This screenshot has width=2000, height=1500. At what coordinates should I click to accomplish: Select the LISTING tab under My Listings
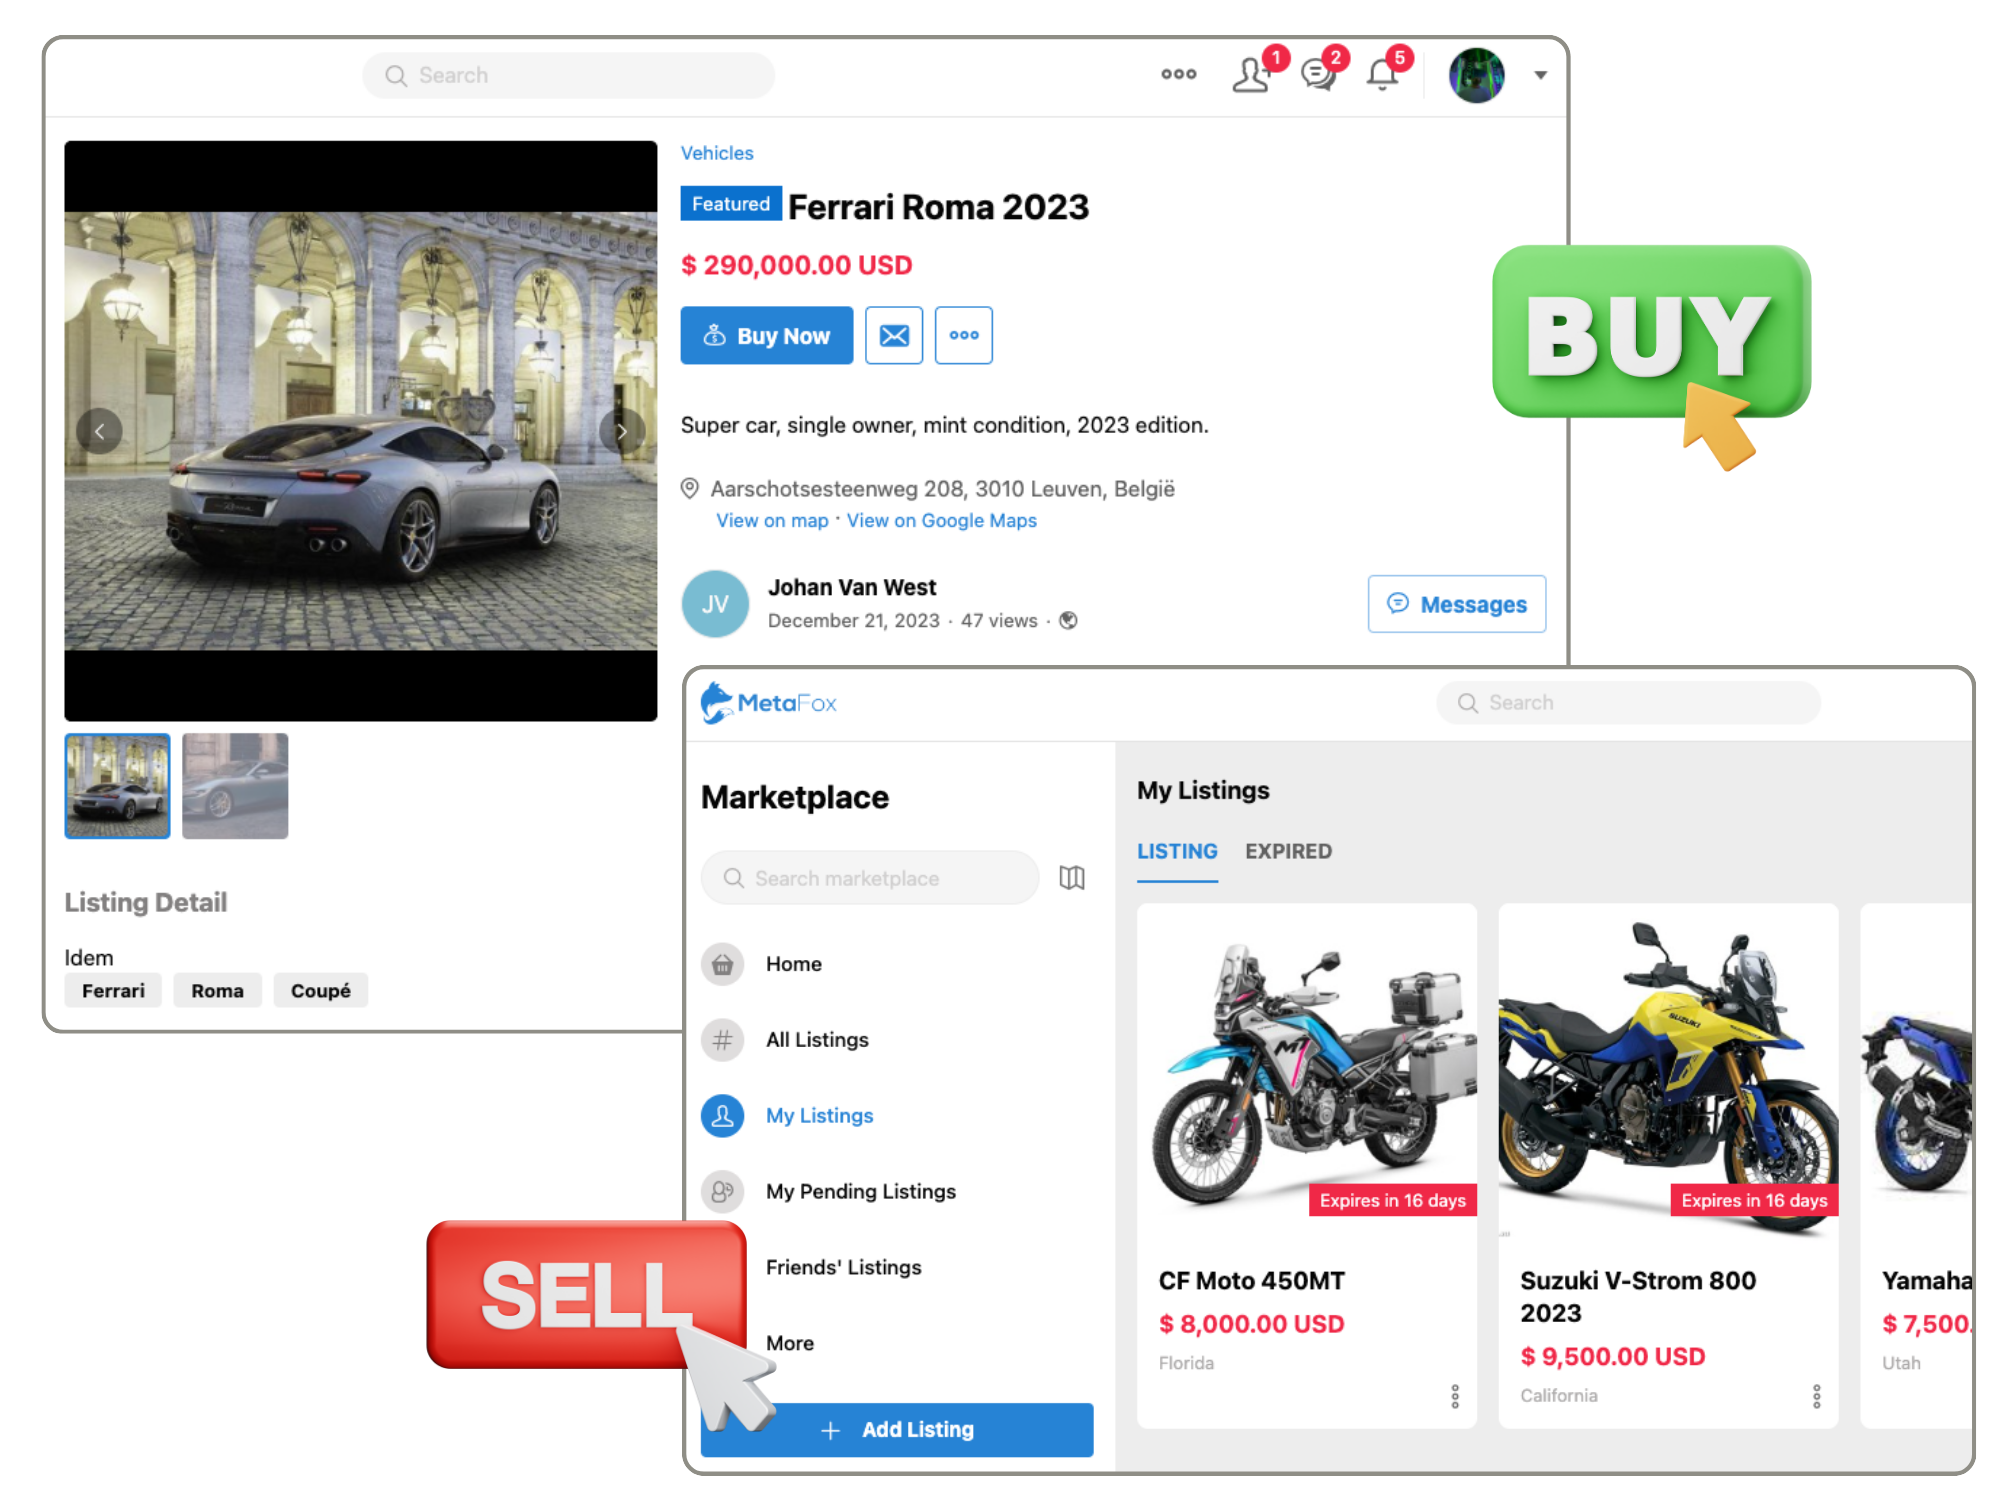(x=1177, y=851)
